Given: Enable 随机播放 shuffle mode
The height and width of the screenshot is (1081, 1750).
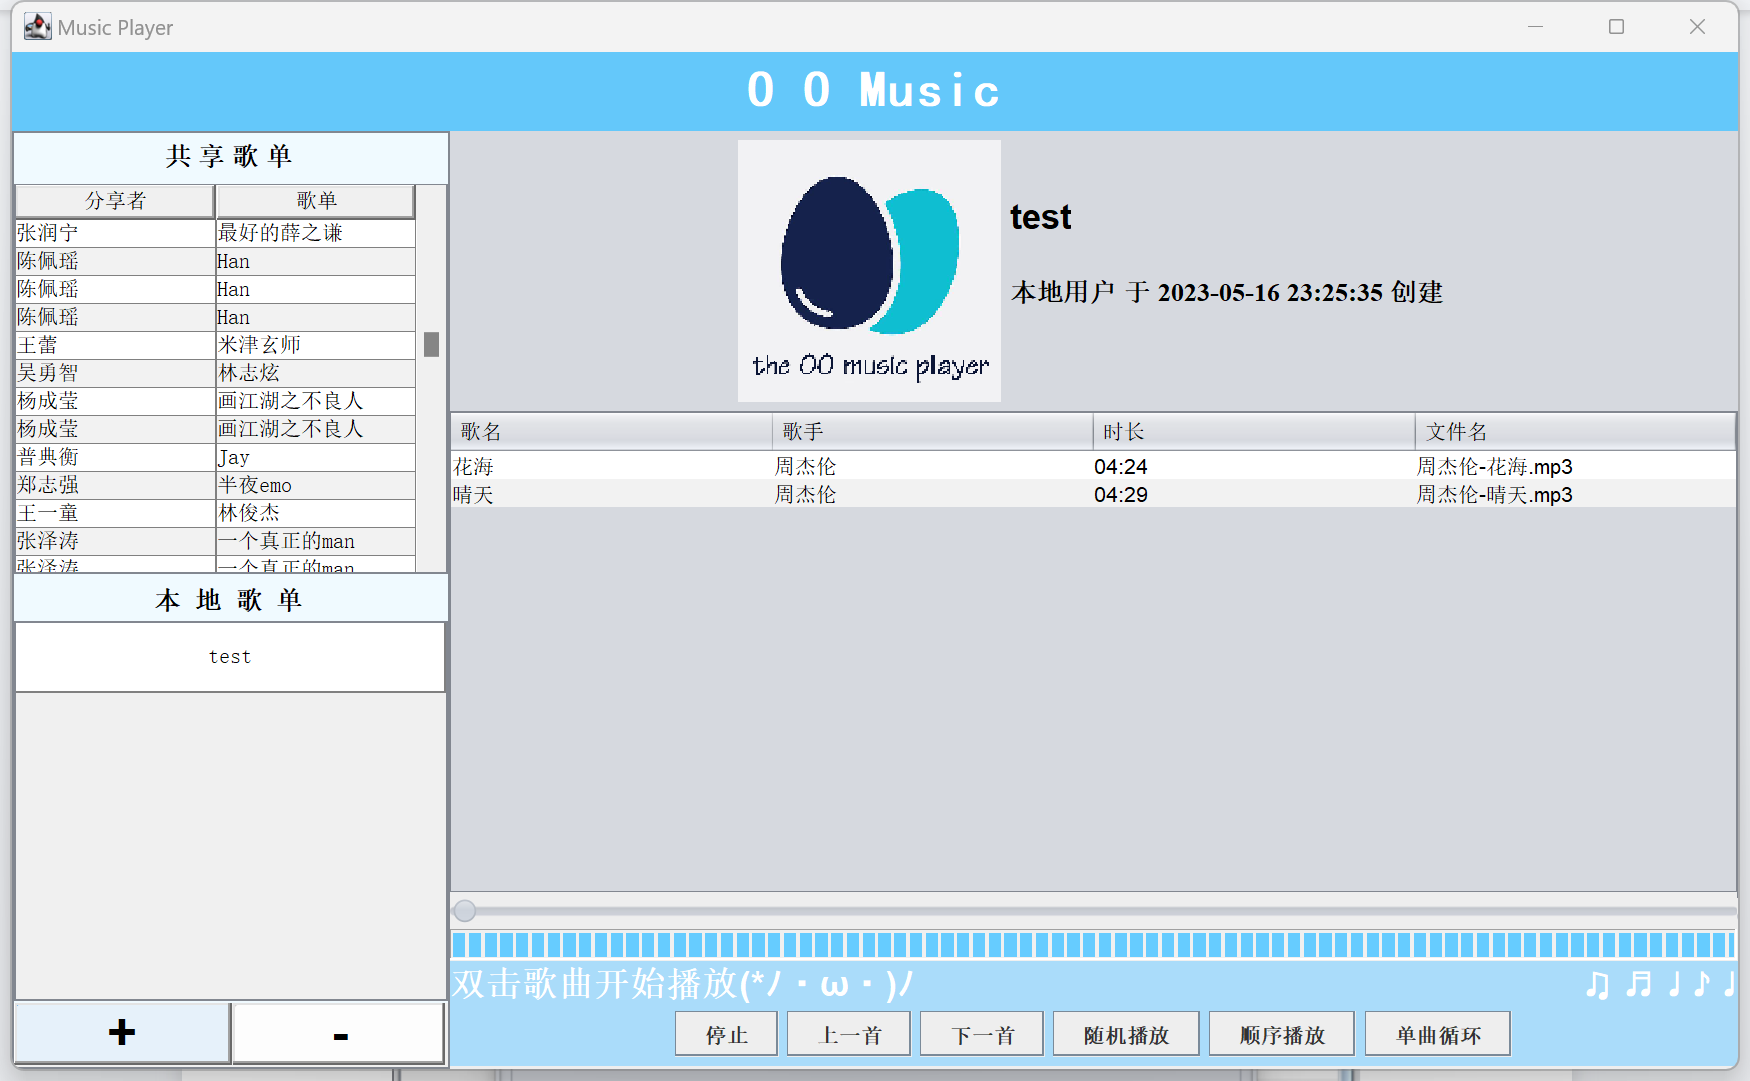Looking at the screenshot, I should (1126, 1035).
